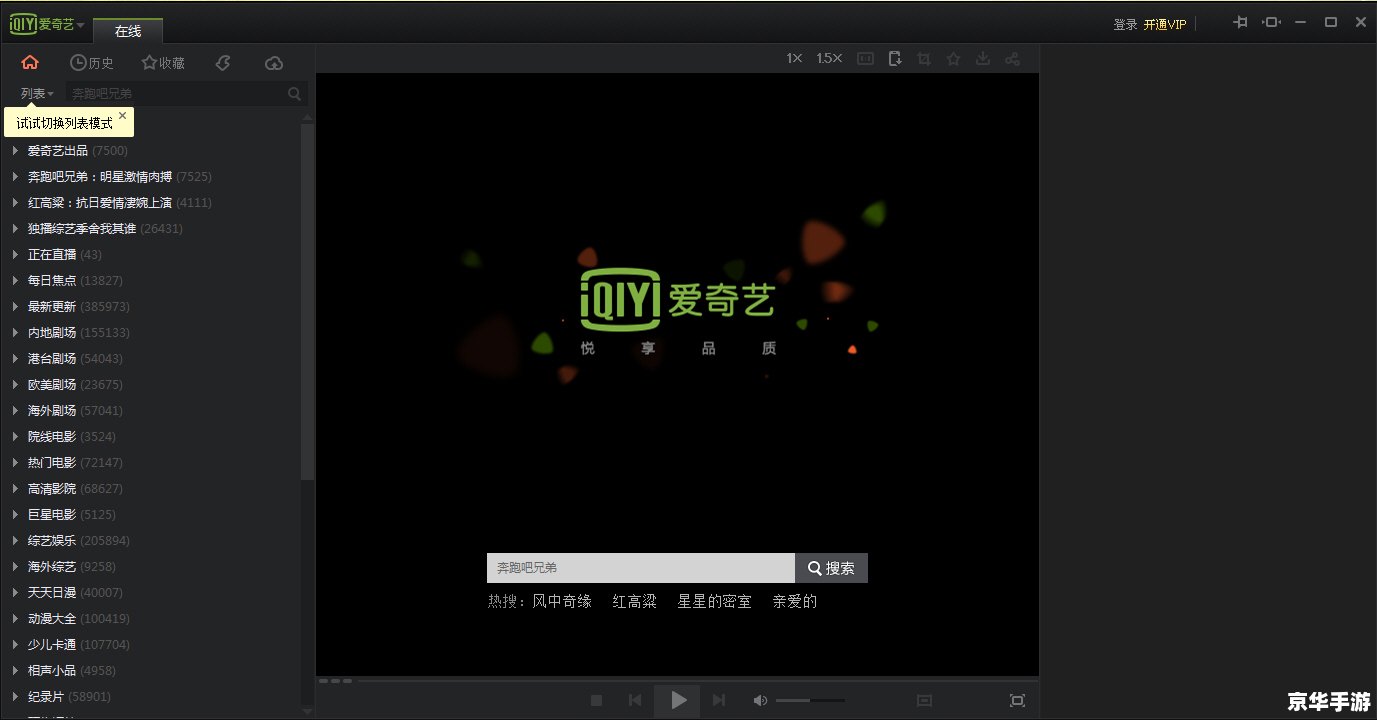Mute the volume speaker icon
Screen dimensions: 1377x720
click(x=761, y=701)
